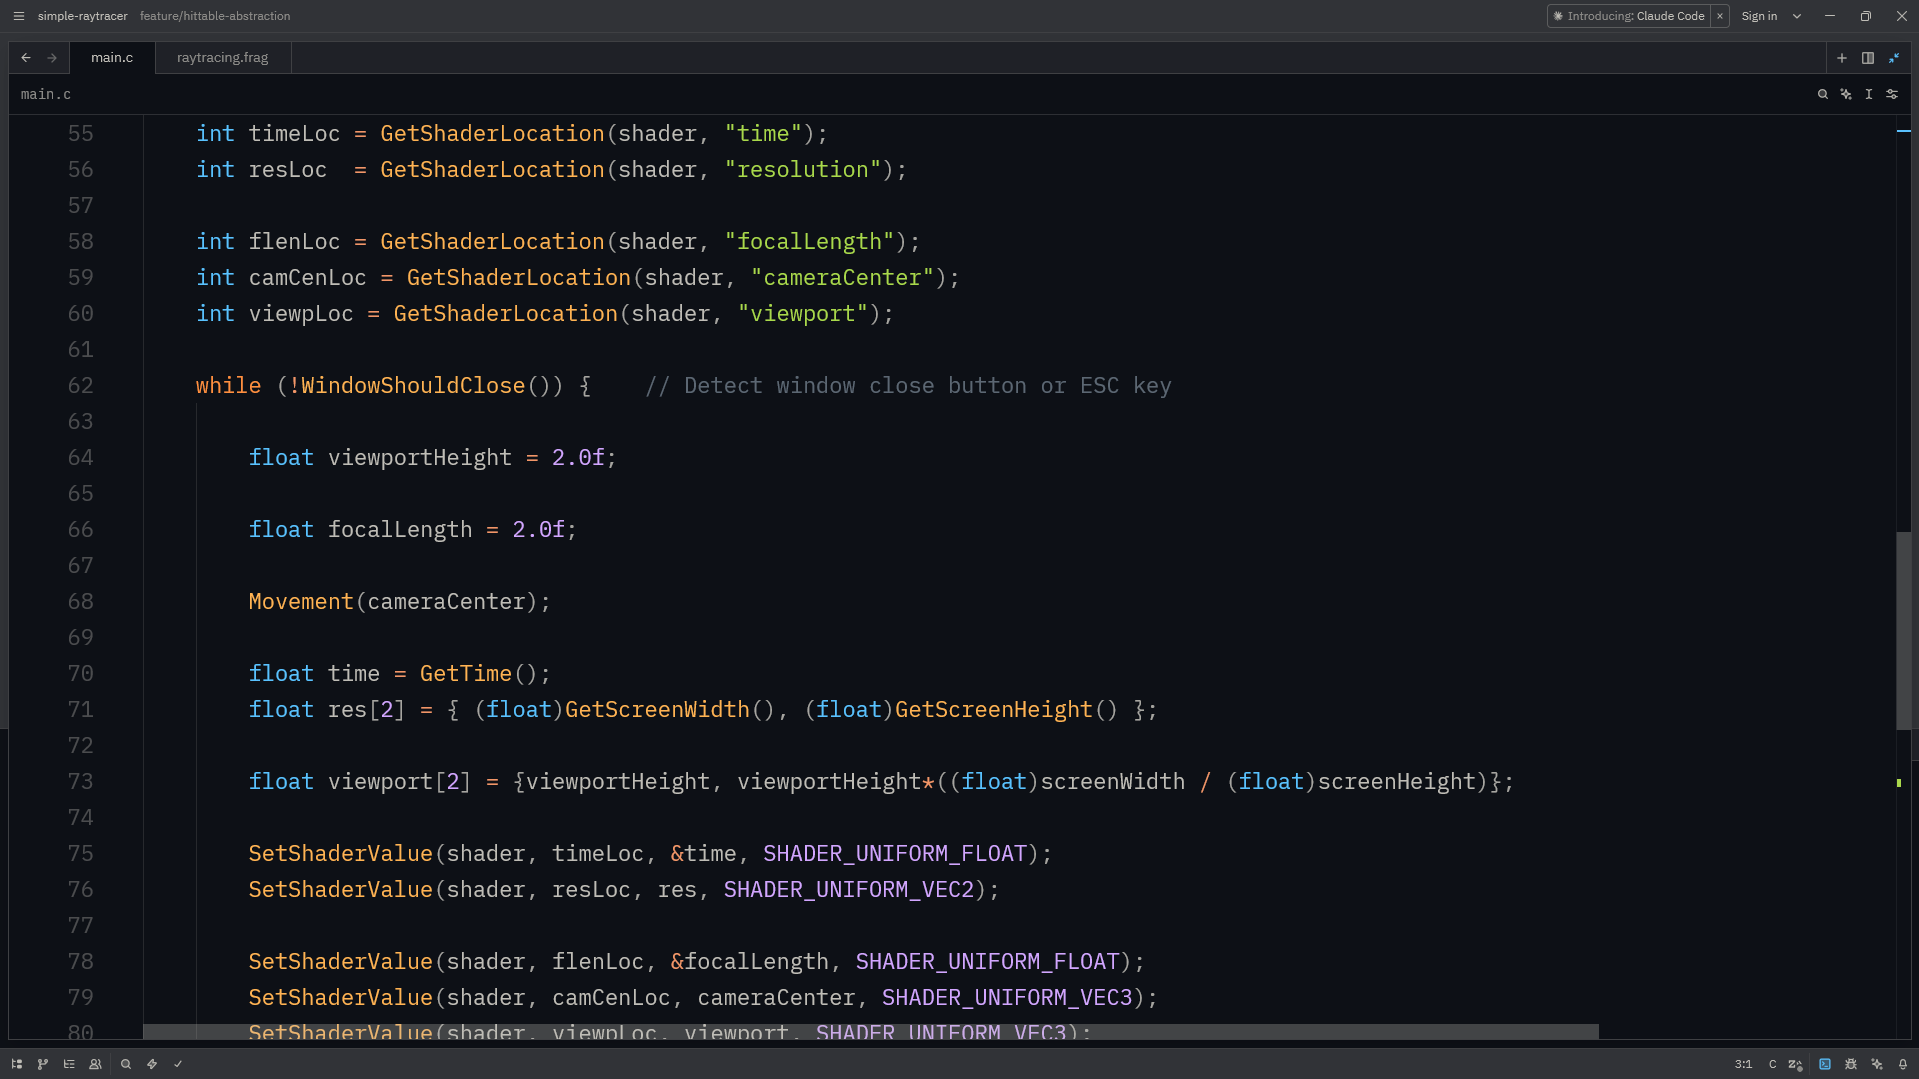Click the Sign in button
The width and height of the screenshot is (1919, 1079).
tap(1759, 16)
